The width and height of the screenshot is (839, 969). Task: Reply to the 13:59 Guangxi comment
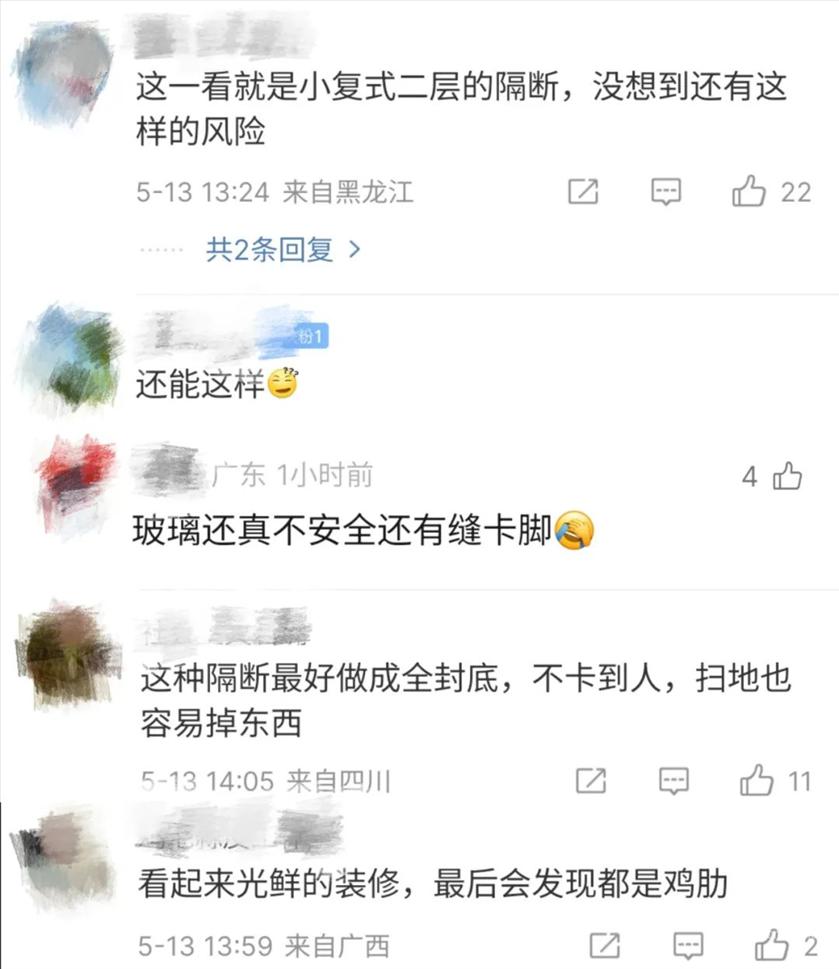[x=688, y=946]
